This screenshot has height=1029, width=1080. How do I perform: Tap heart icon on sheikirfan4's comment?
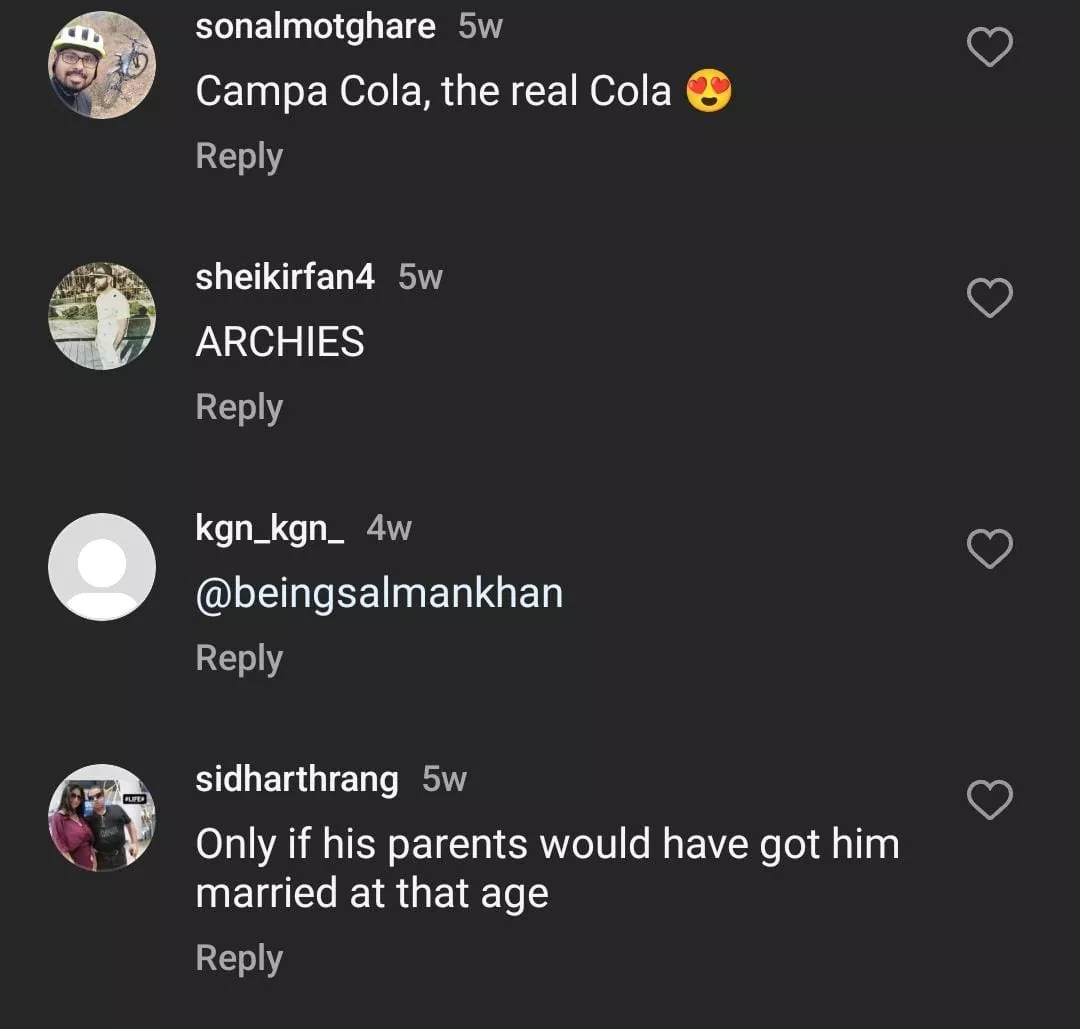pos(990,298)
